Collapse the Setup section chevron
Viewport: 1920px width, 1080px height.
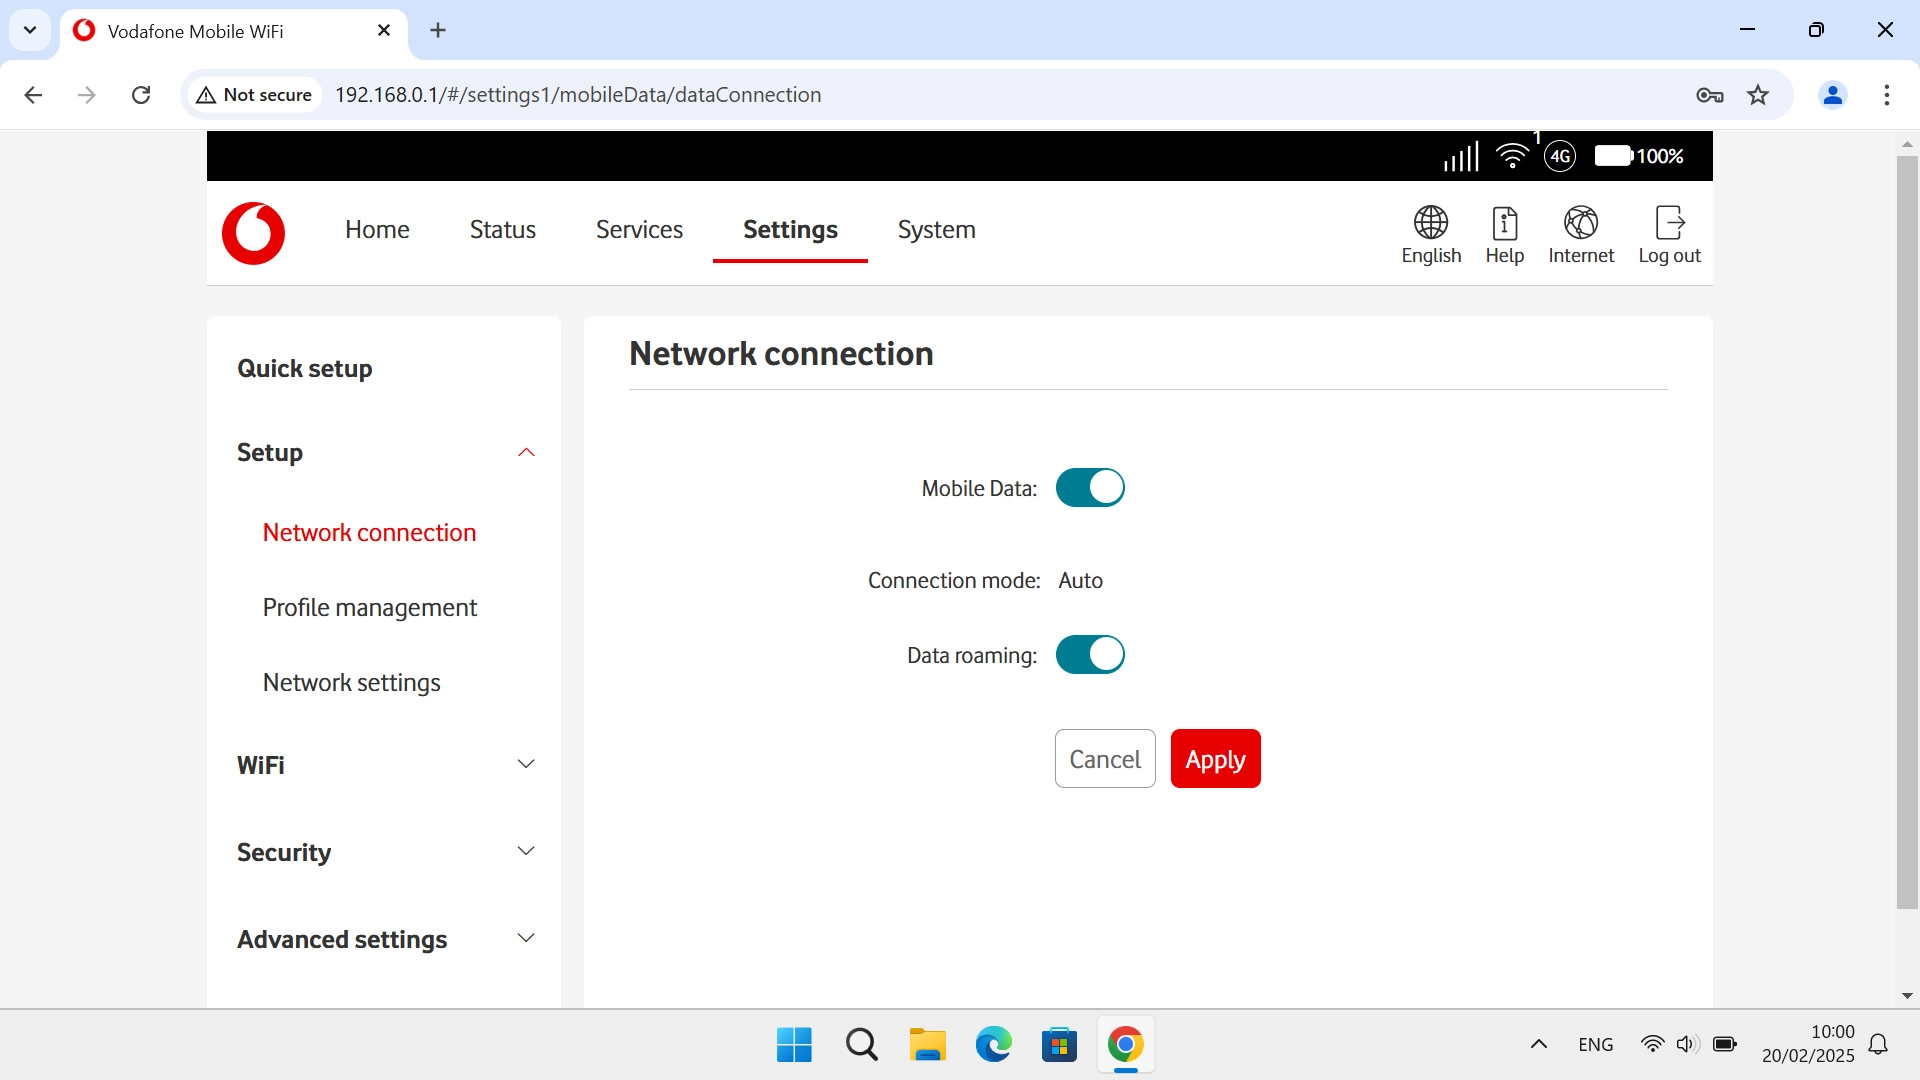tap(526, 453)
